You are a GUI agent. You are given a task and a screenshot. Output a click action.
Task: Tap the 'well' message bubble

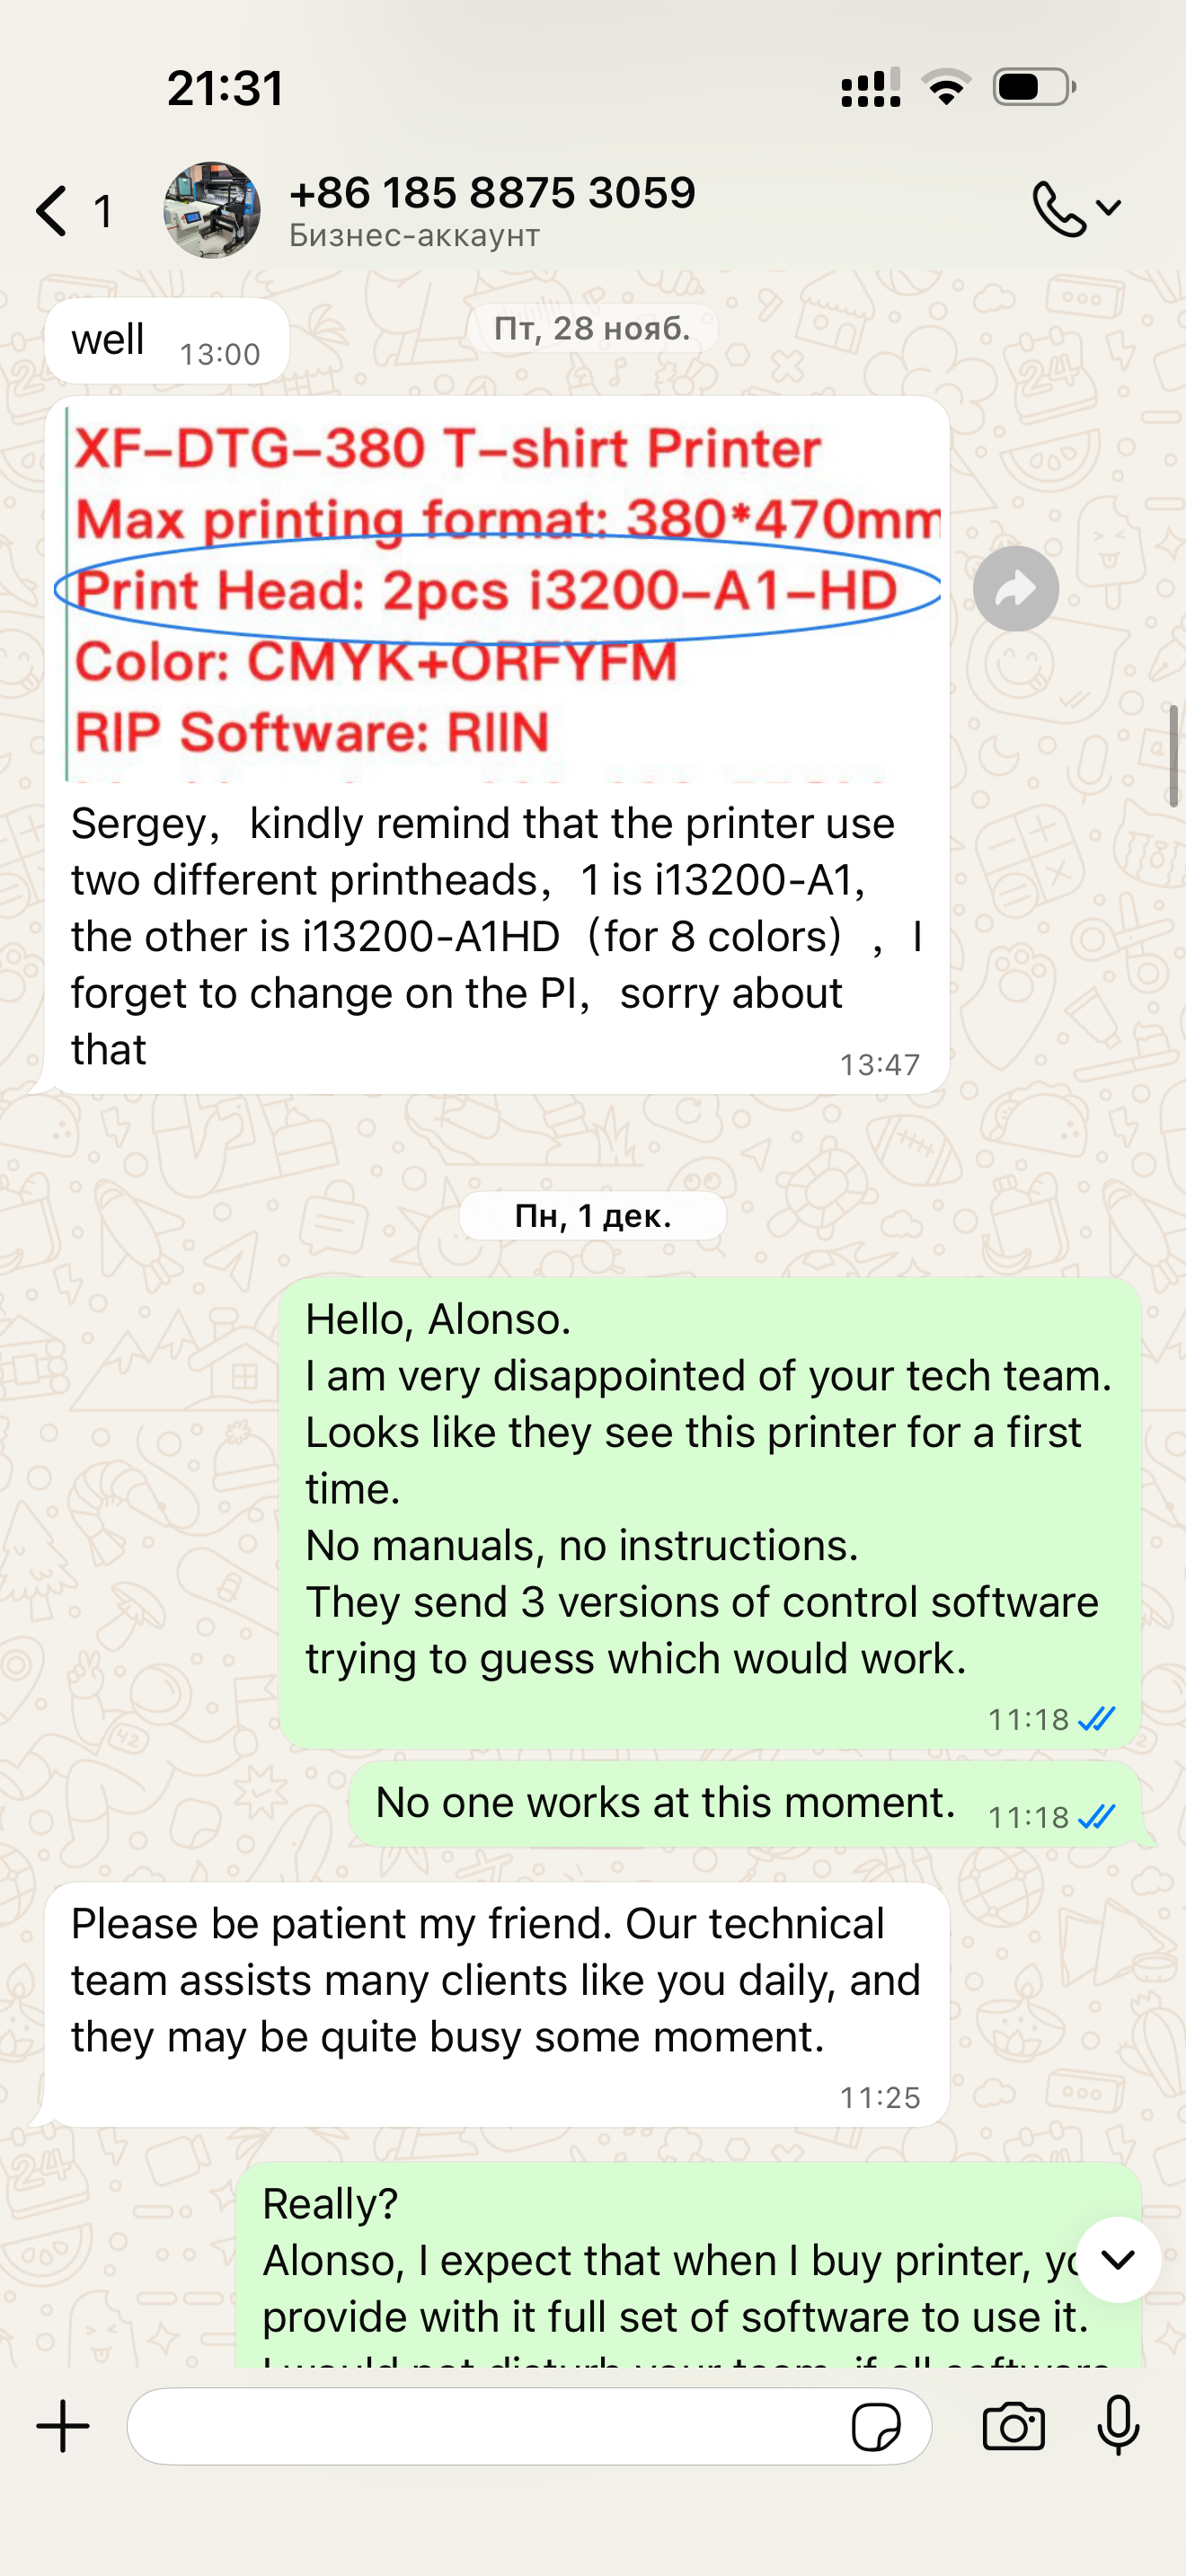pos(167,341)
